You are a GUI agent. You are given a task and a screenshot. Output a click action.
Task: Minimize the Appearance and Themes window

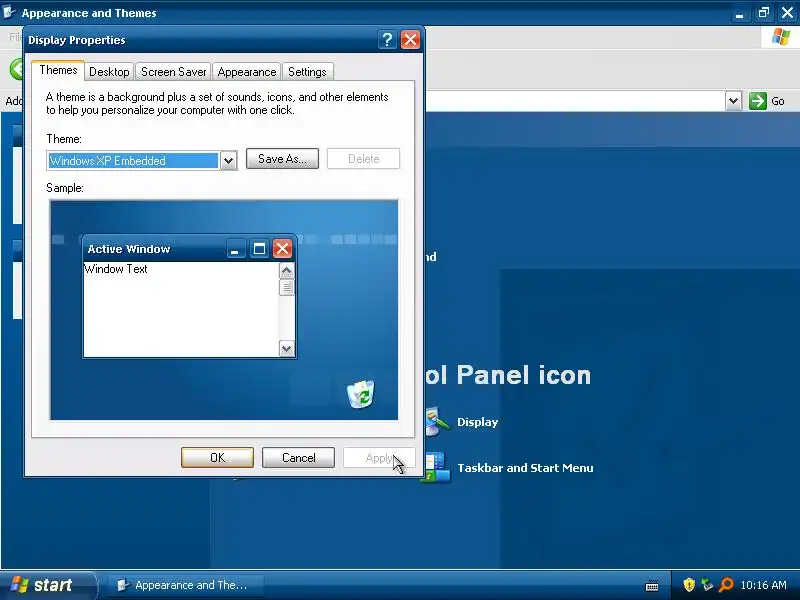tap(739, 13)
